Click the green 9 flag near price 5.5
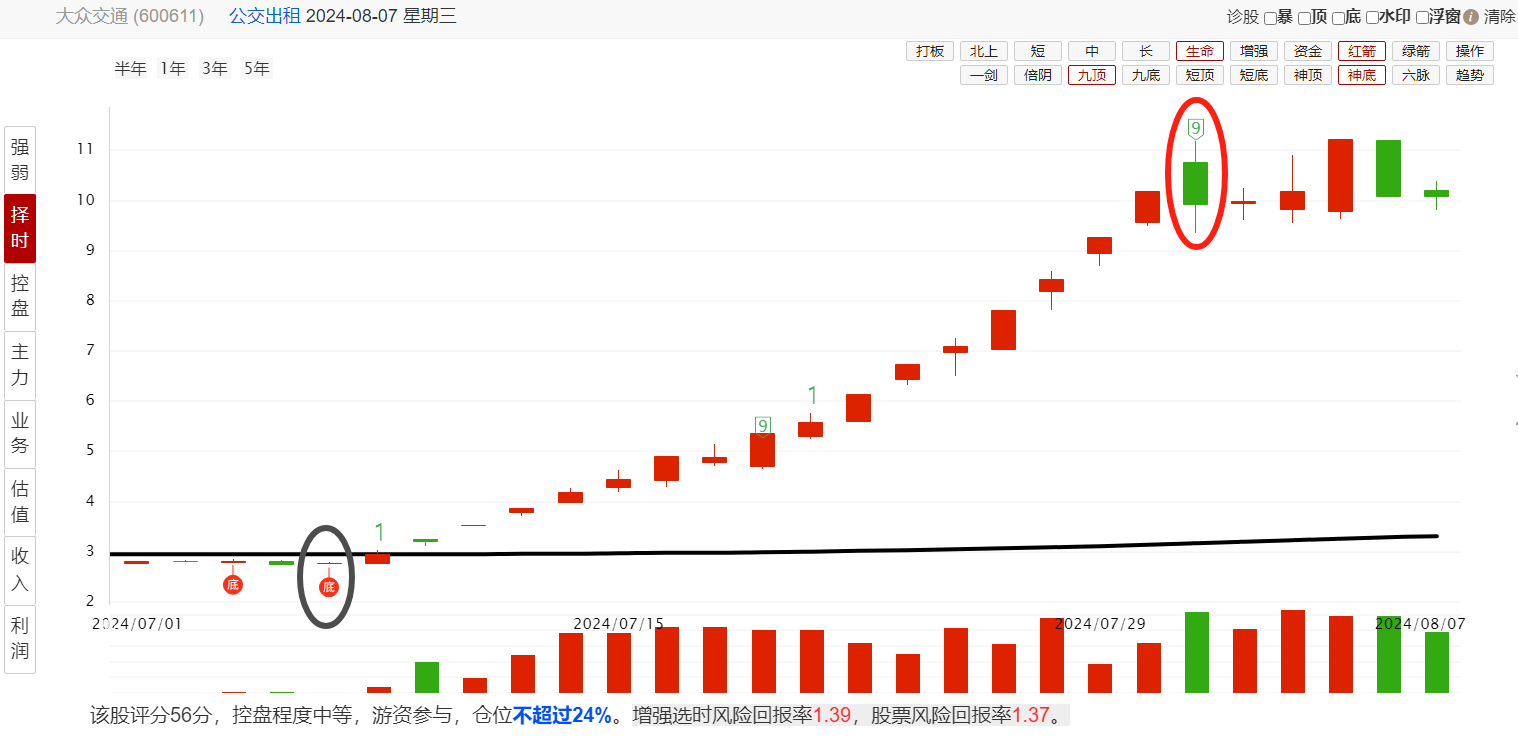 pos(763,425)
